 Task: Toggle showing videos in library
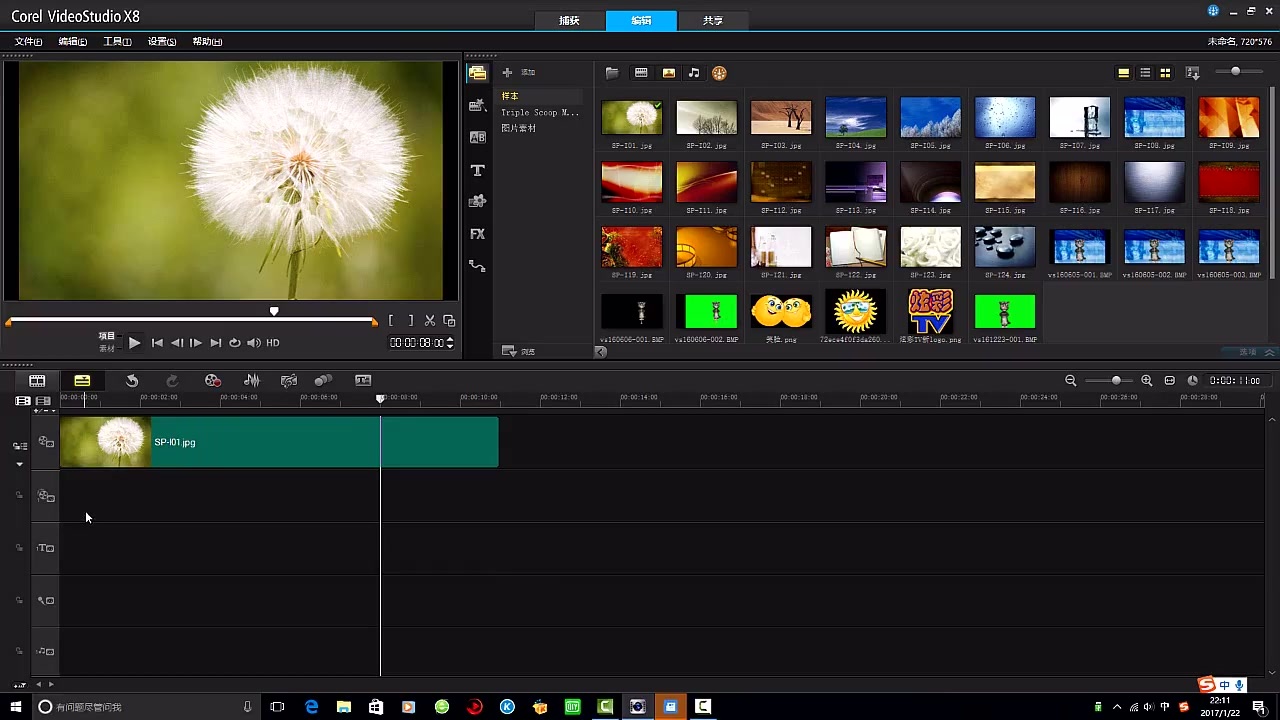pos(641,73)
